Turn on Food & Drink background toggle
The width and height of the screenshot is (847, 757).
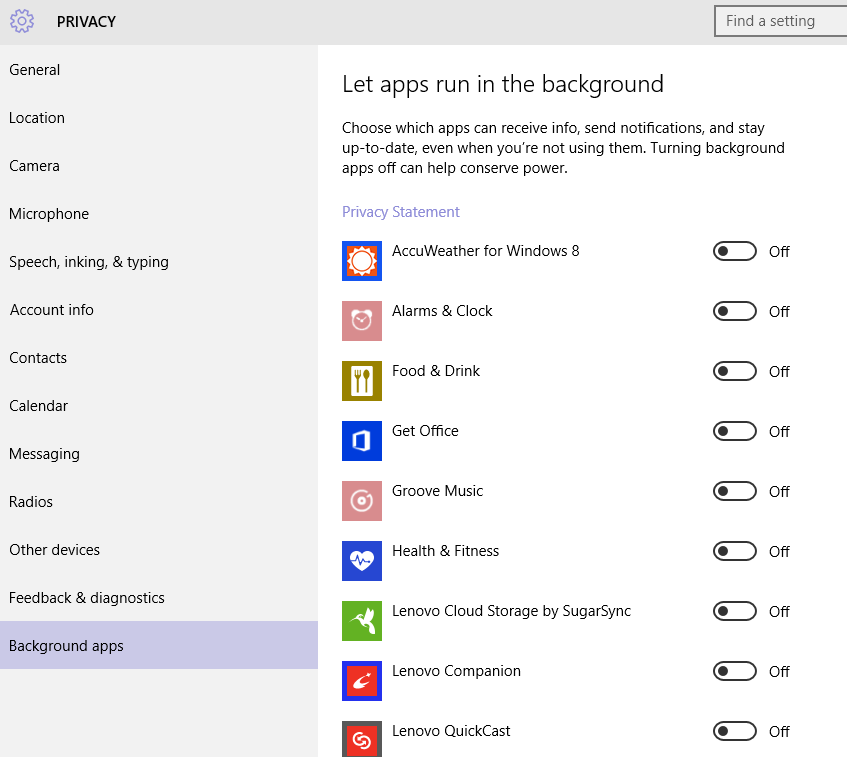click(x=735, y=371)
